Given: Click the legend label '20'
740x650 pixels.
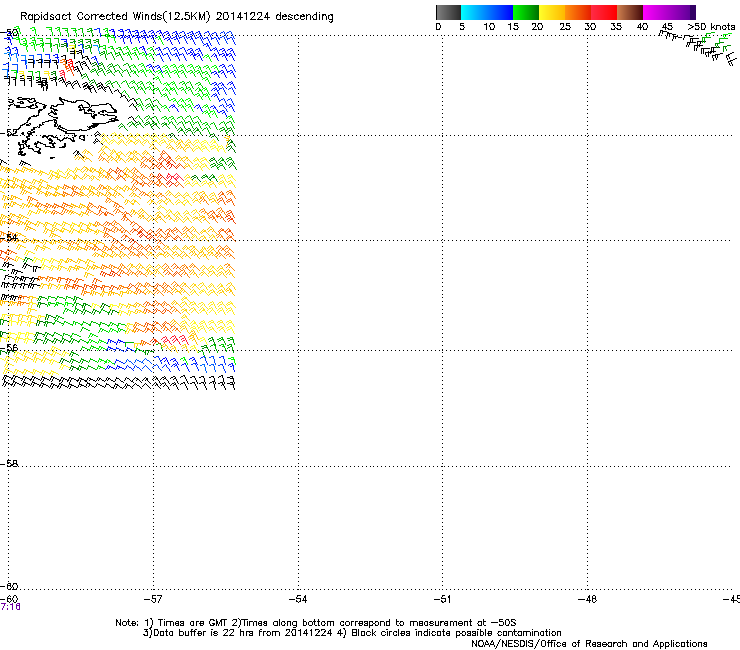Looking at the screenshot, I should click(x=537, y=26).
